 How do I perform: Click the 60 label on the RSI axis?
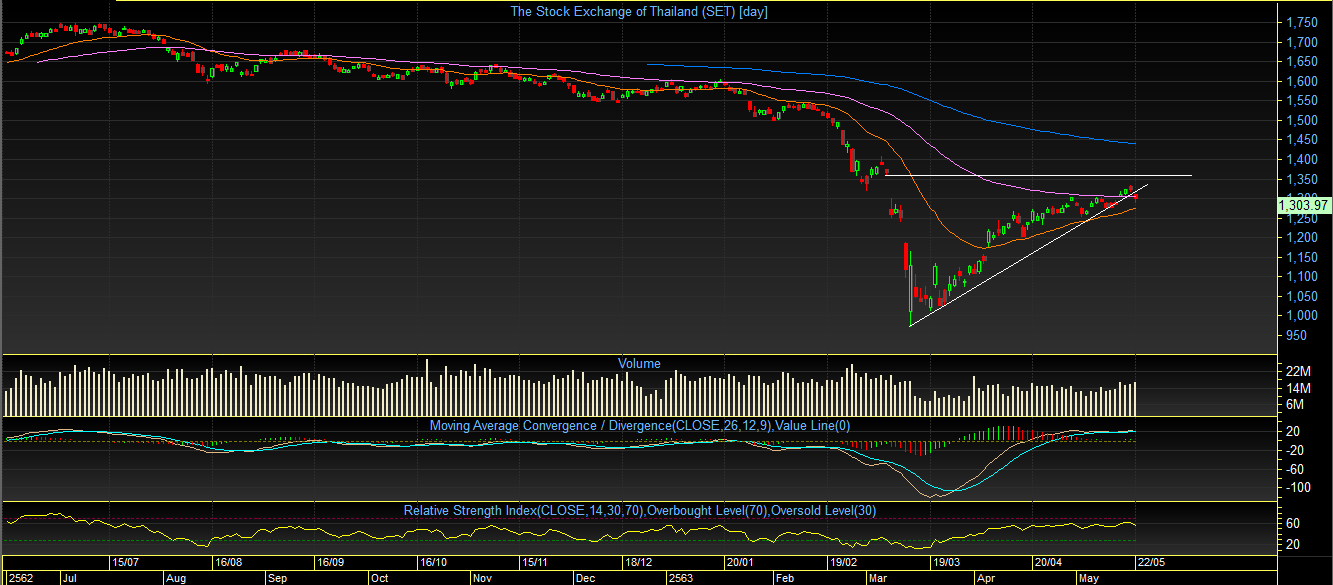(x=1292, y=524)
